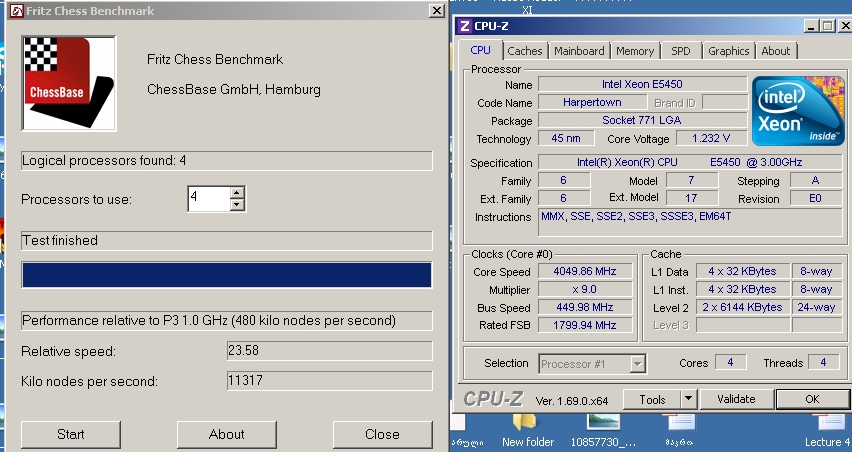Click the Technology 45 nm value
The image size is (852, 452).
click(x=565, y=139)
